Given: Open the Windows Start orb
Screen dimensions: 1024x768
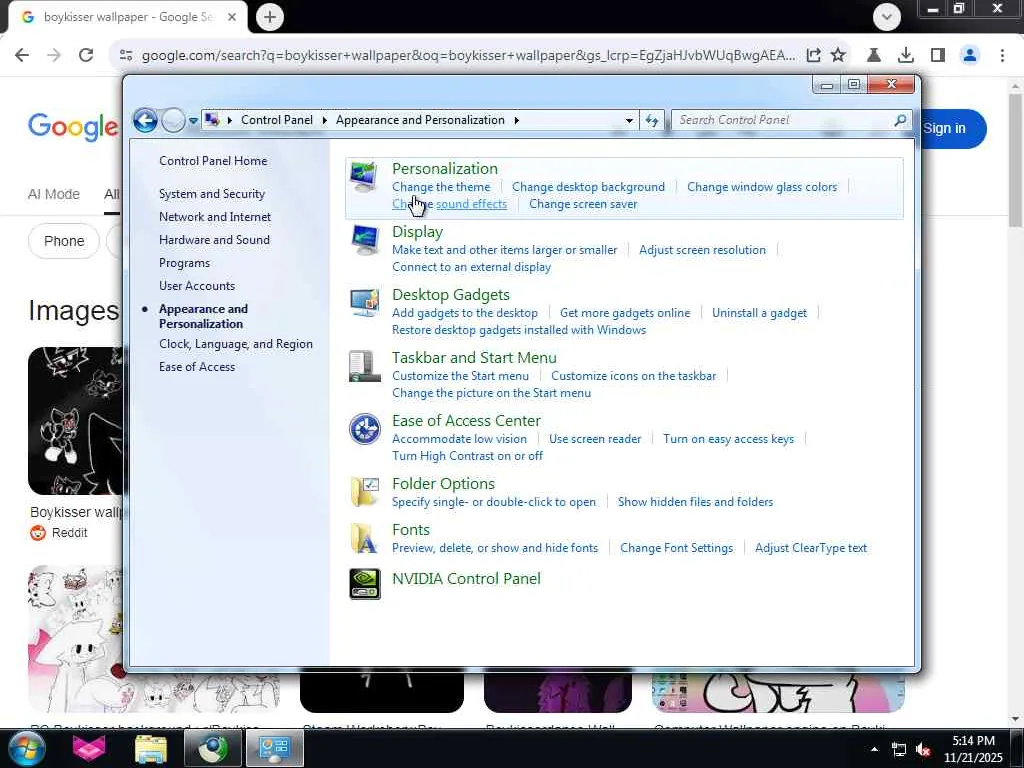Looking at the screenshot, I should pos(26,748).
